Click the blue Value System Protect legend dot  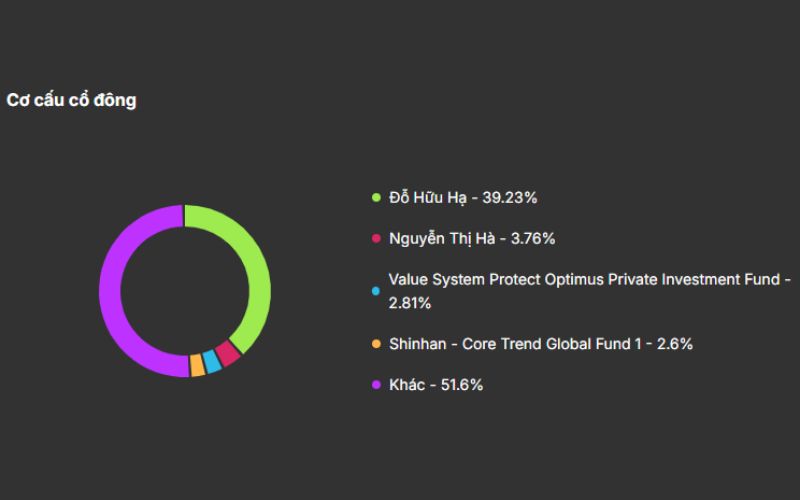(x=377, y=291)
